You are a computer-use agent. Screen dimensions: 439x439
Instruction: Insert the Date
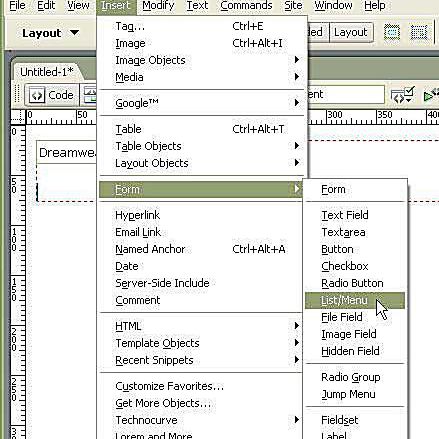tap(202, 266)
